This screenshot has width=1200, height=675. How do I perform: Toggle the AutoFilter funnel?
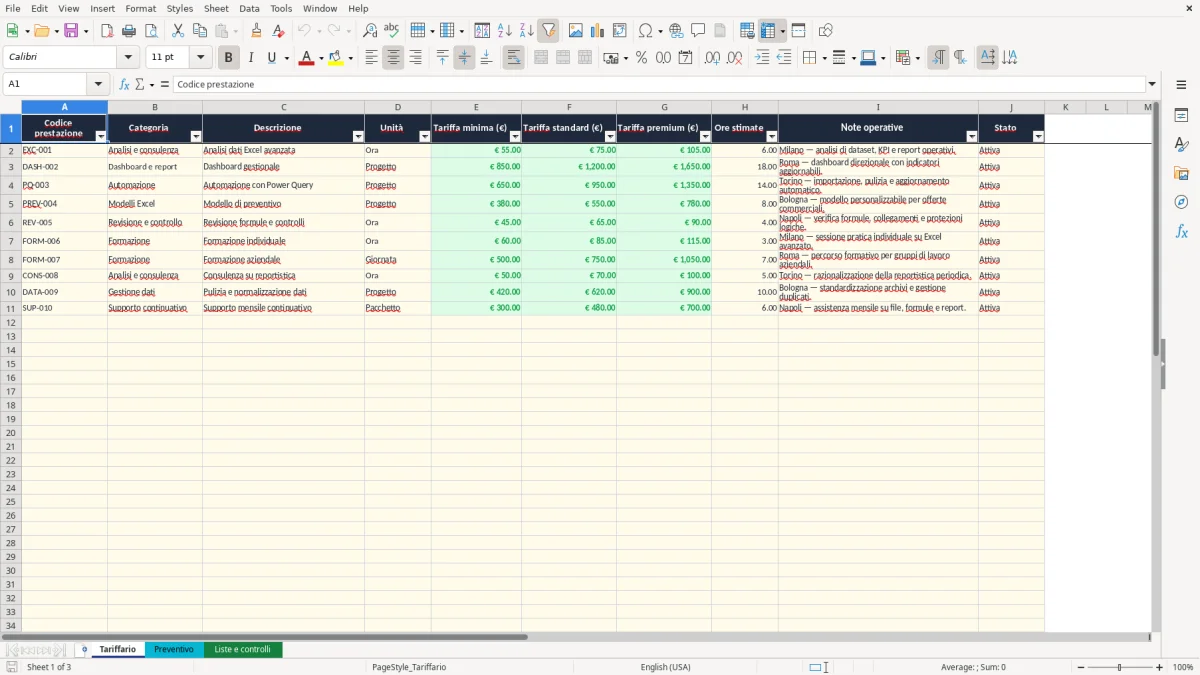(x=548, y=31)
